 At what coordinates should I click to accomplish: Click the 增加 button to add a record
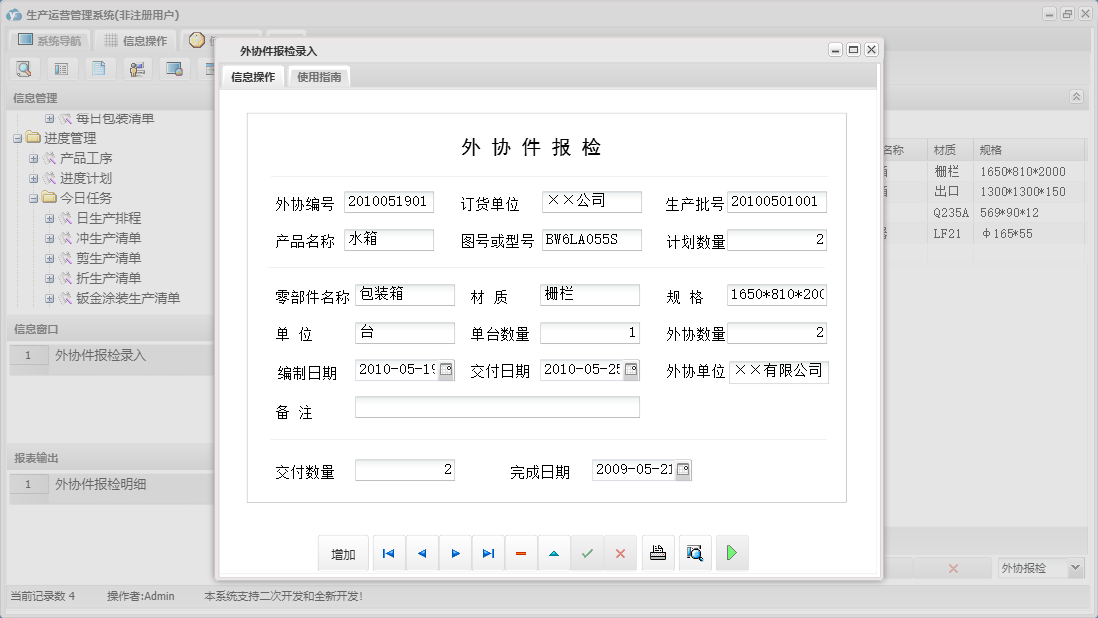coord(343,552)
